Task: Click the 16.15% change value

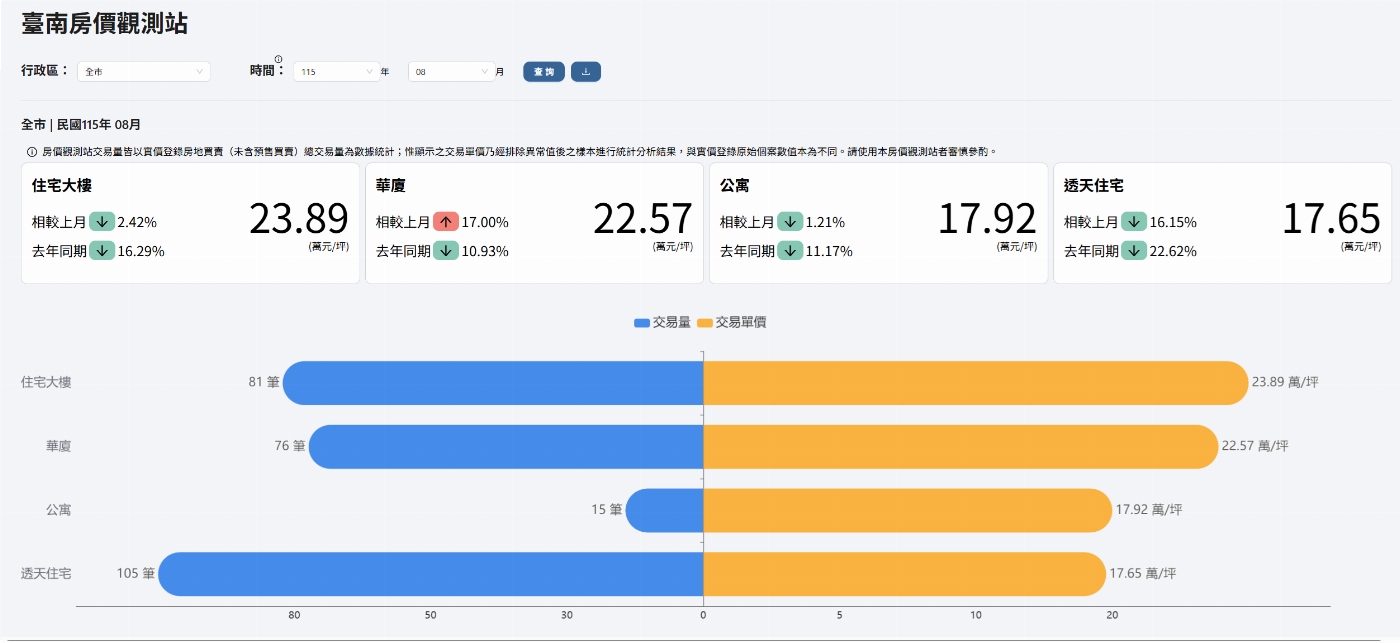Action: tap(1173, 222)
